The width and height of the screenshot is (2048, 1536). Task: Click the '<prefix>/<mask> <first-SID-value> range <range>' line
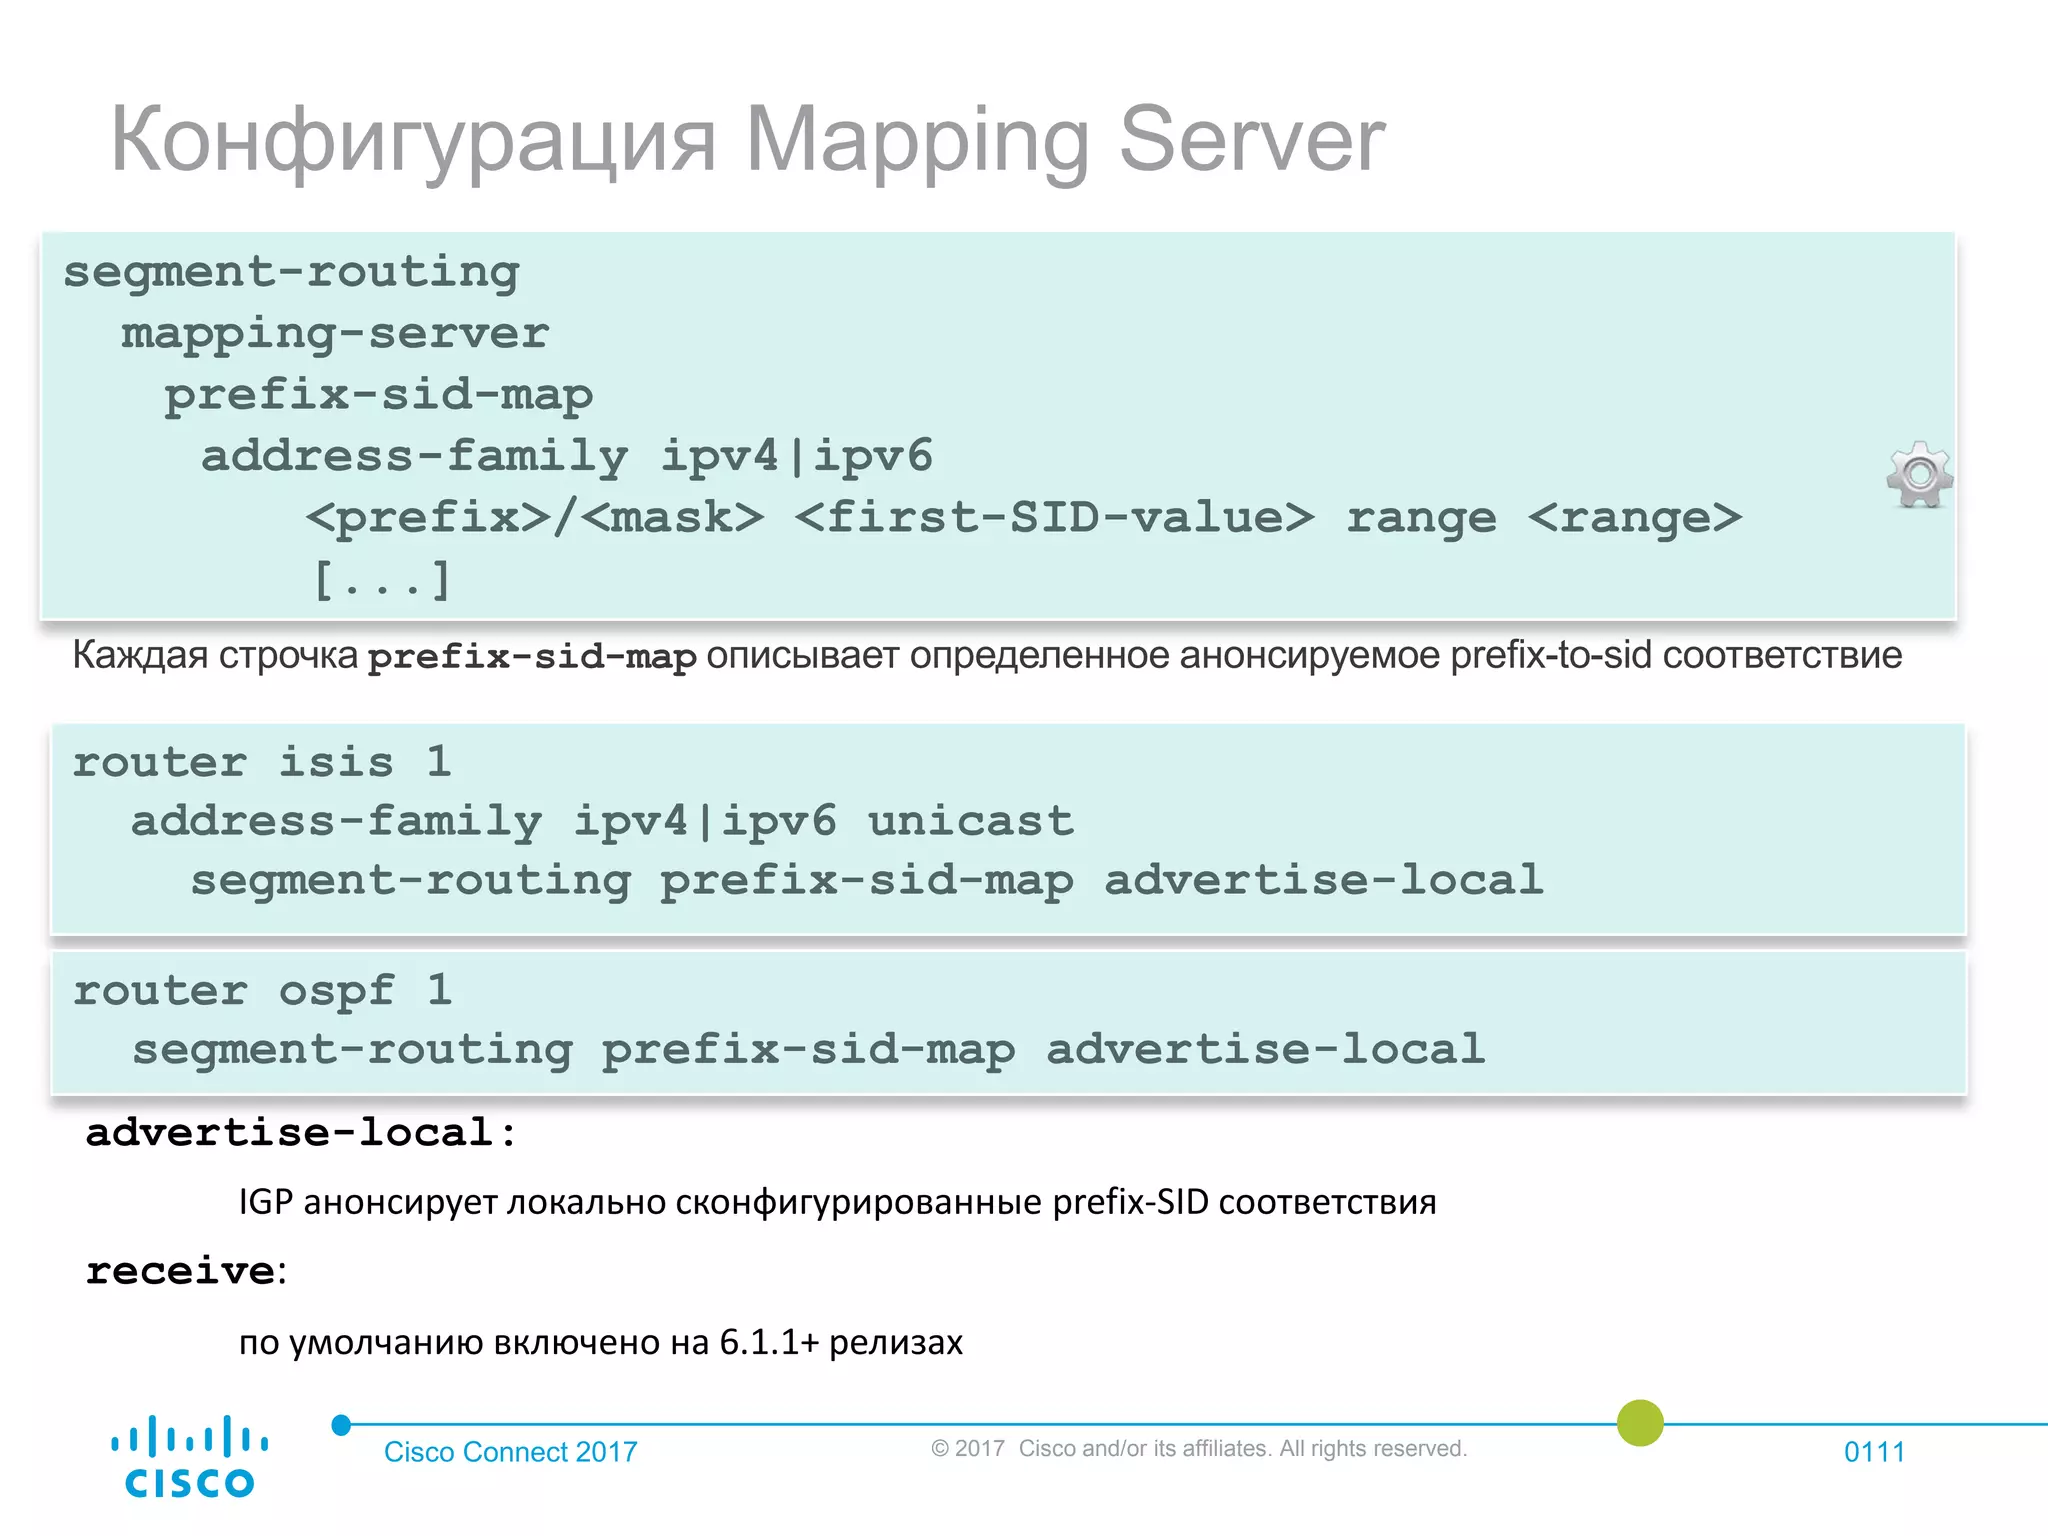[1024, 518]
